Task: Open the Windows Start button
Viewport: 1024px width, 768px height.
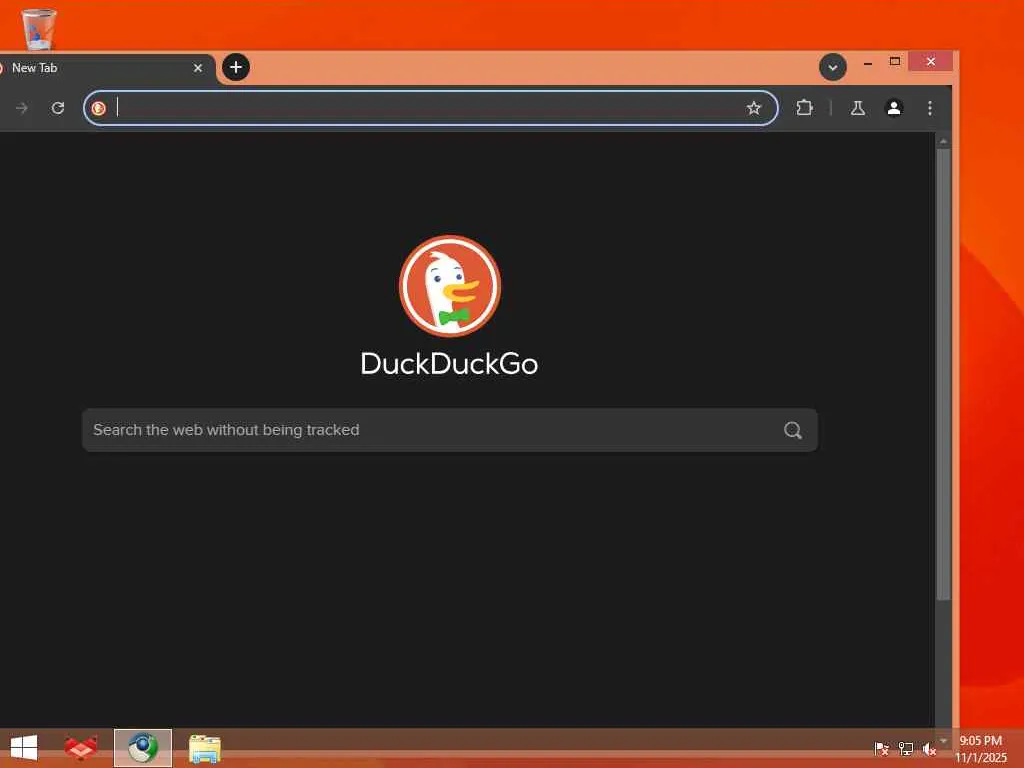Action: click(24, 748)
